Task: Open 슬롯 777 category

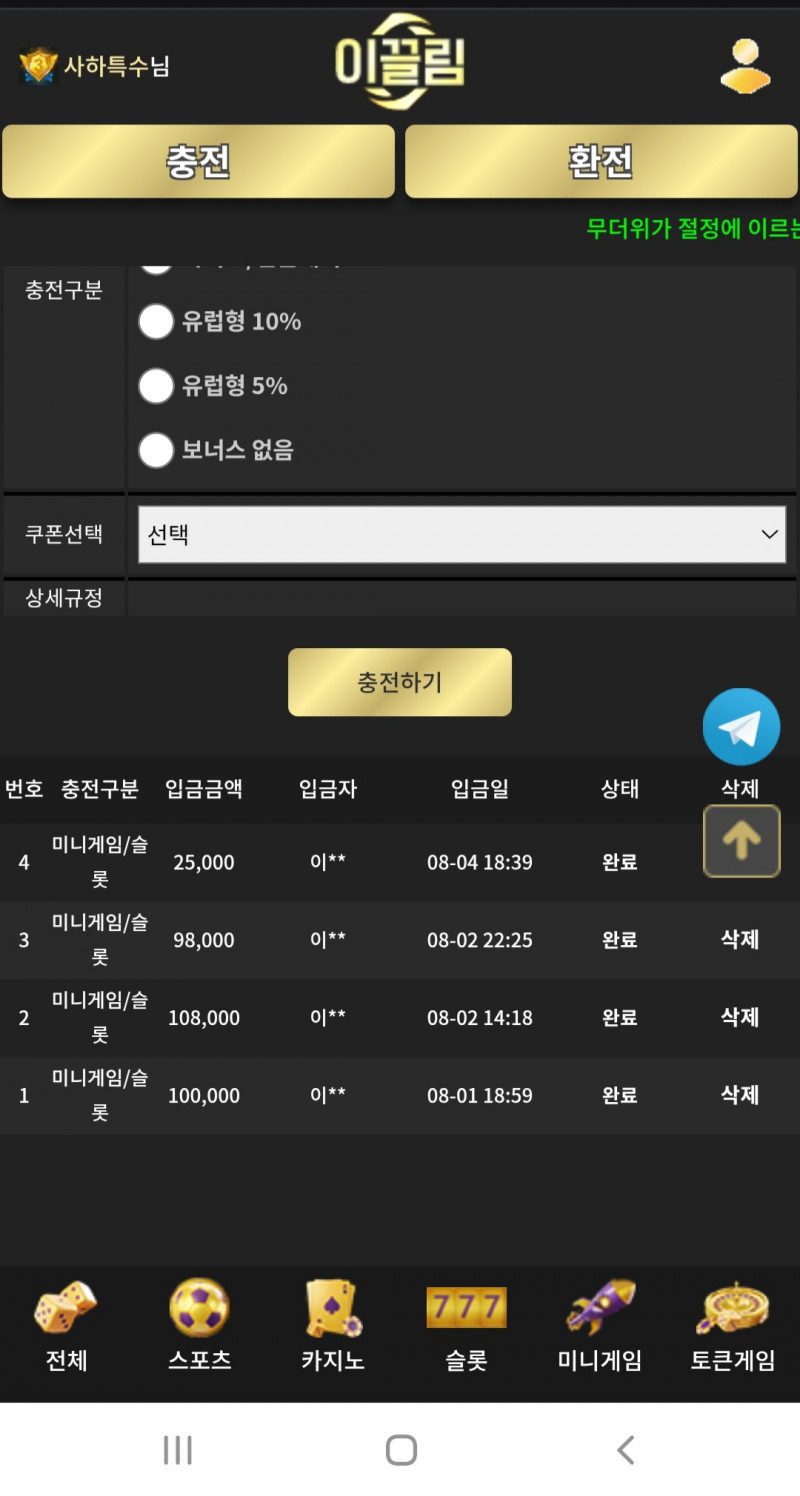Action: [x=466, y=1326]
